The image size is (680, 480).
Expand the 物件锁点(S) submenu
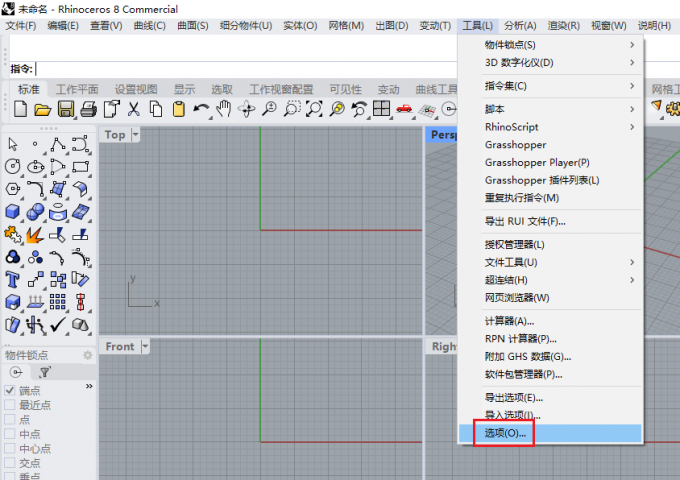coord(550,45)
